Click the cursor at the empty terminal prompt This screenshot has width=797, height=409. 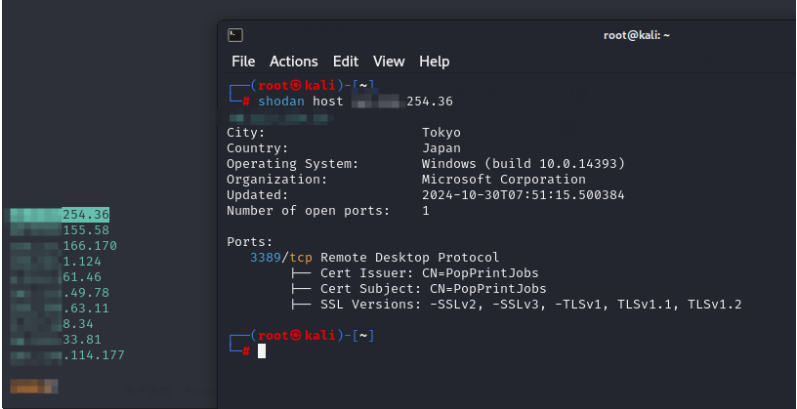pyautogui.click(x=261, y=351)
